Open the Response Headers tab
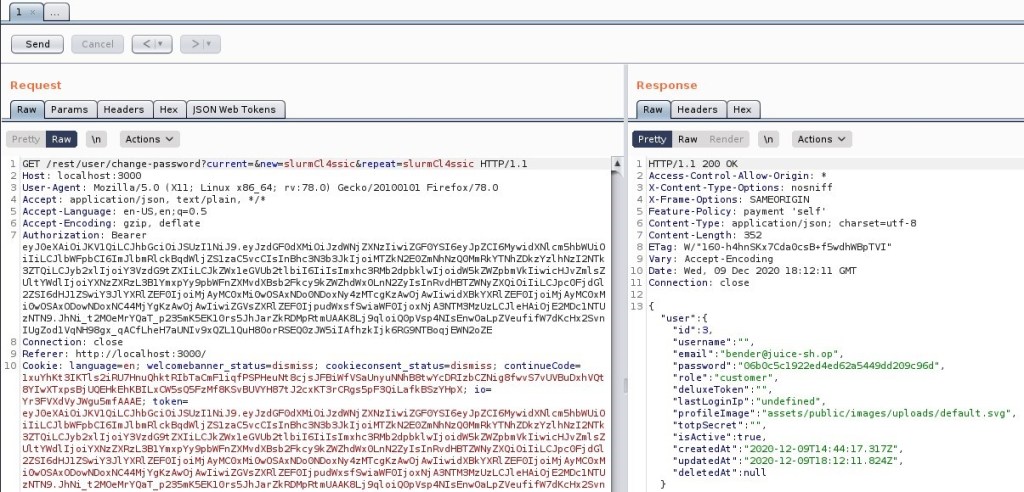 click(697, 109)
